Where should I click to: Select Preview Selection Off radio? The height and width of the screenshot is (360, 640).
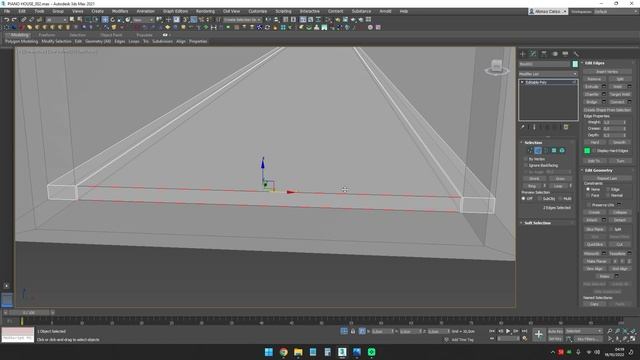[x=524, y=199]
